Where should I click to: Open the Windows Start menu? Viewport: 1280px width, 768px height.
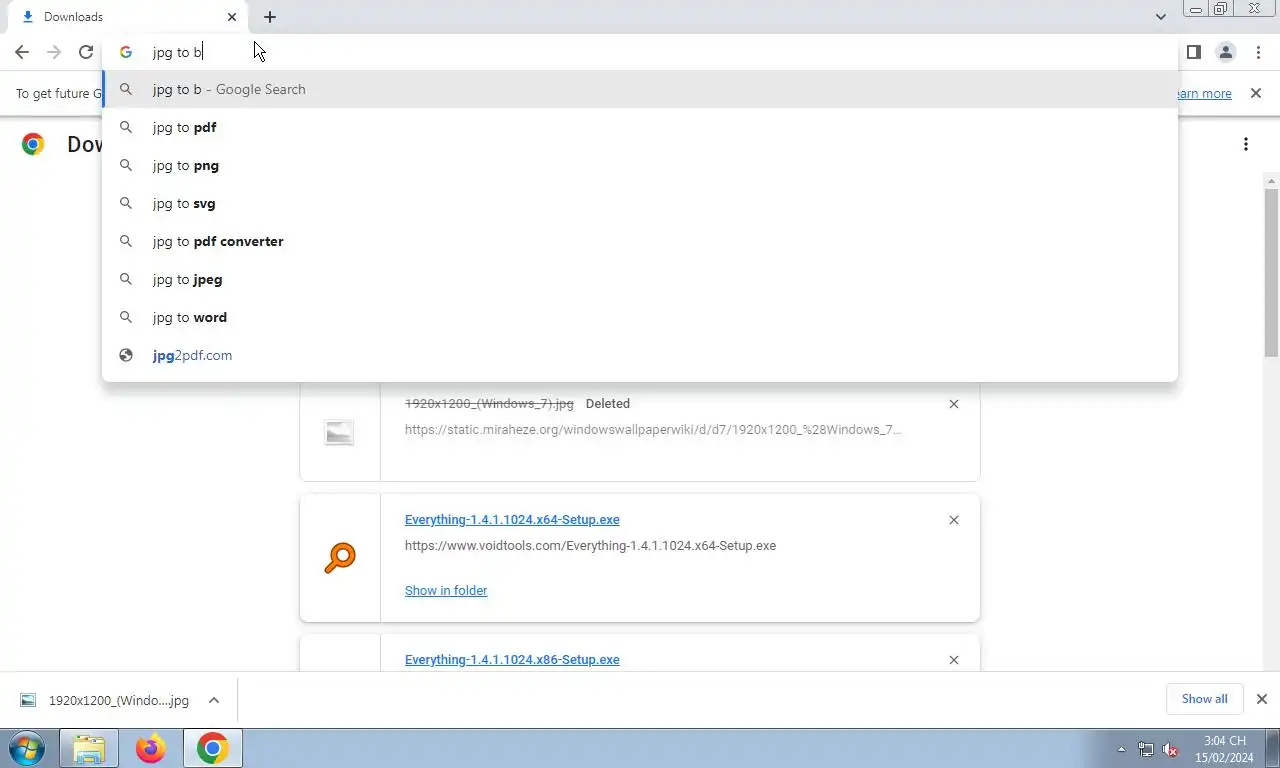(x=26, y=748)
